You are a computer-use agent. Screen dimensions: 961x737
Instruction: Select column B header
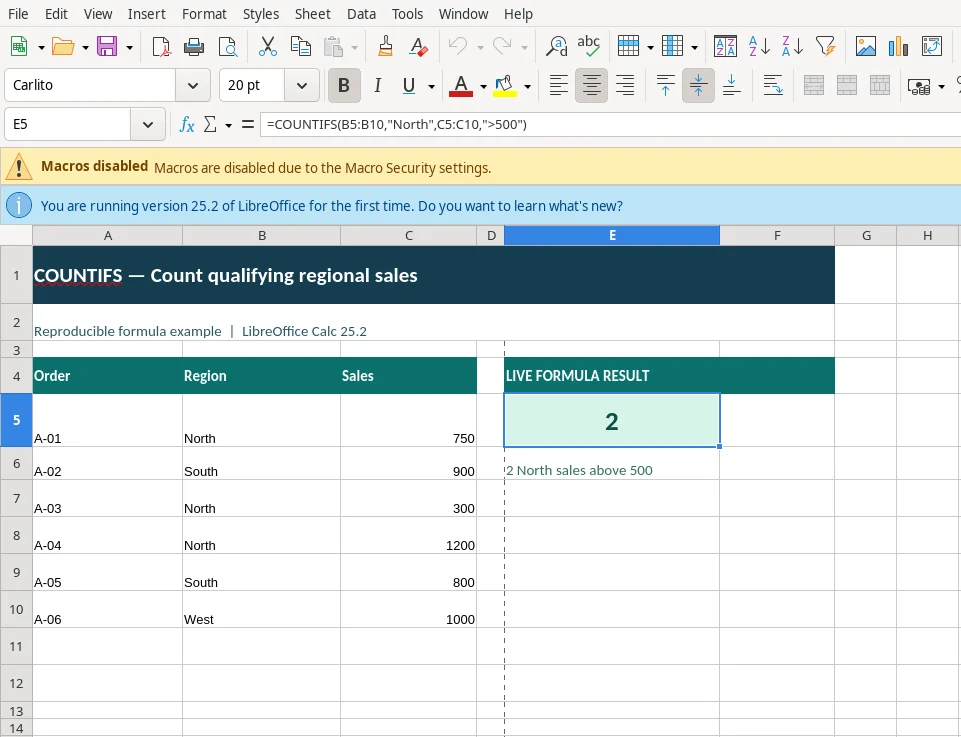coord(262,235)
